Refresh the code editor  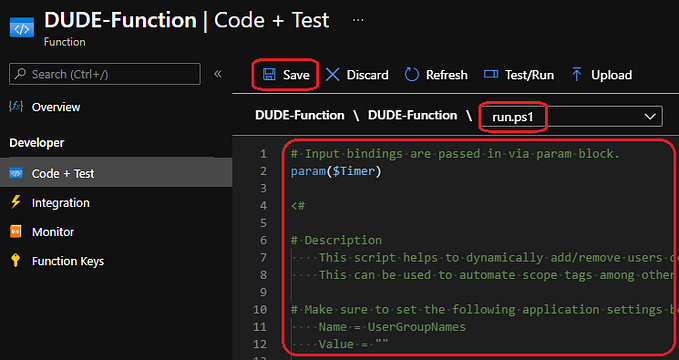coord(436,75)
